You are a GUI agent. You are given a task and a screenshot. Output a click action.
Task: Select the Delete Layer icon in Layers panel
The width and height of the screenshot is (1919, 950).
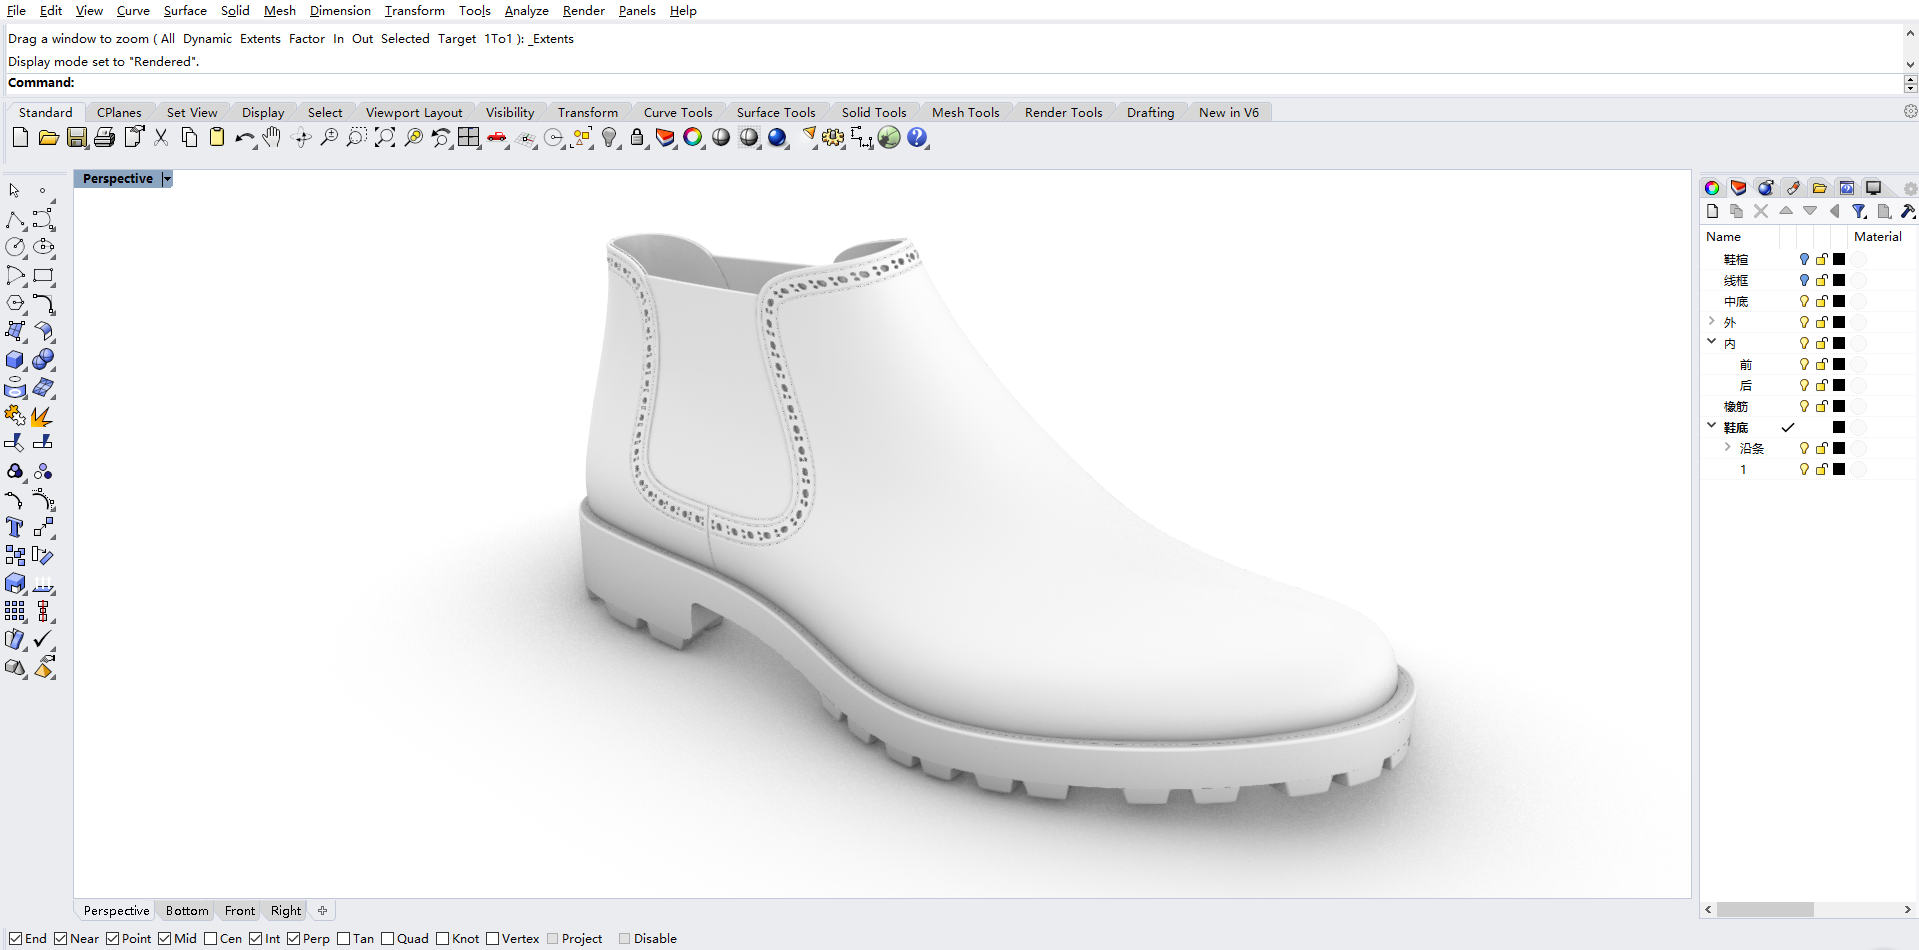[x=1761, y=211]
